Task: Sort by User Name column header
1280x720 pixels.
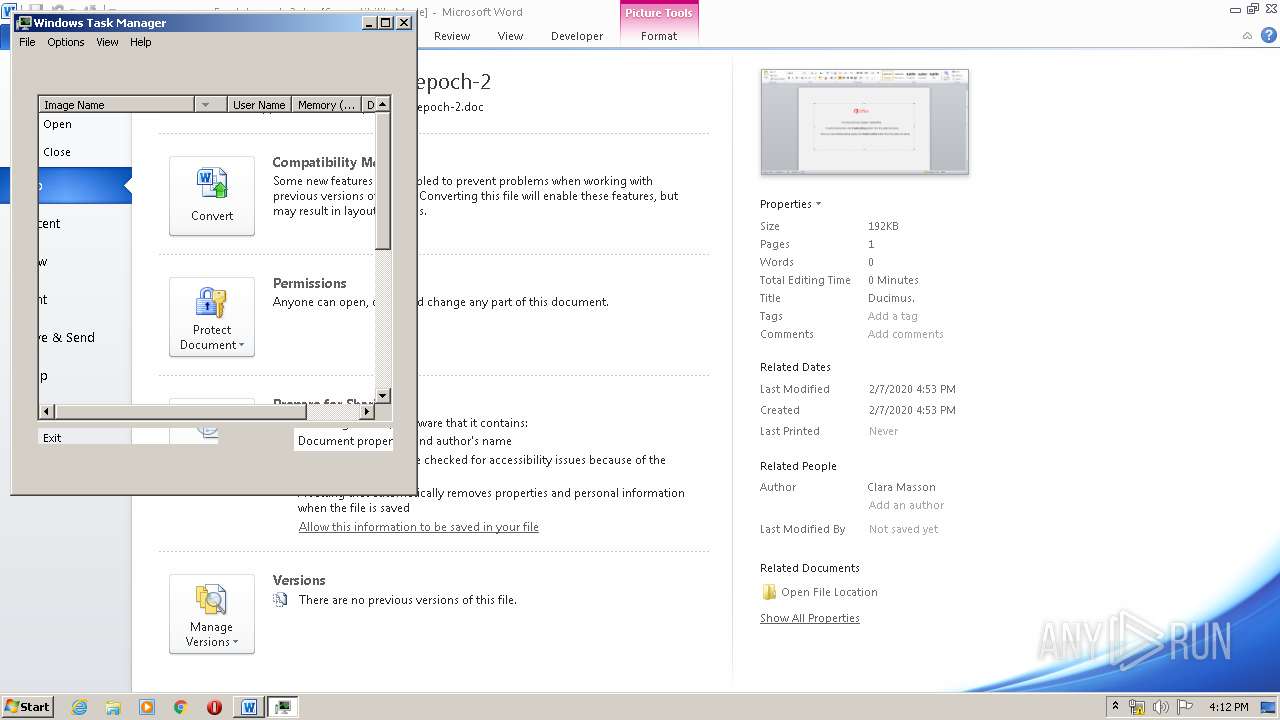Action: pyautogui.click(x=259, y=105)
